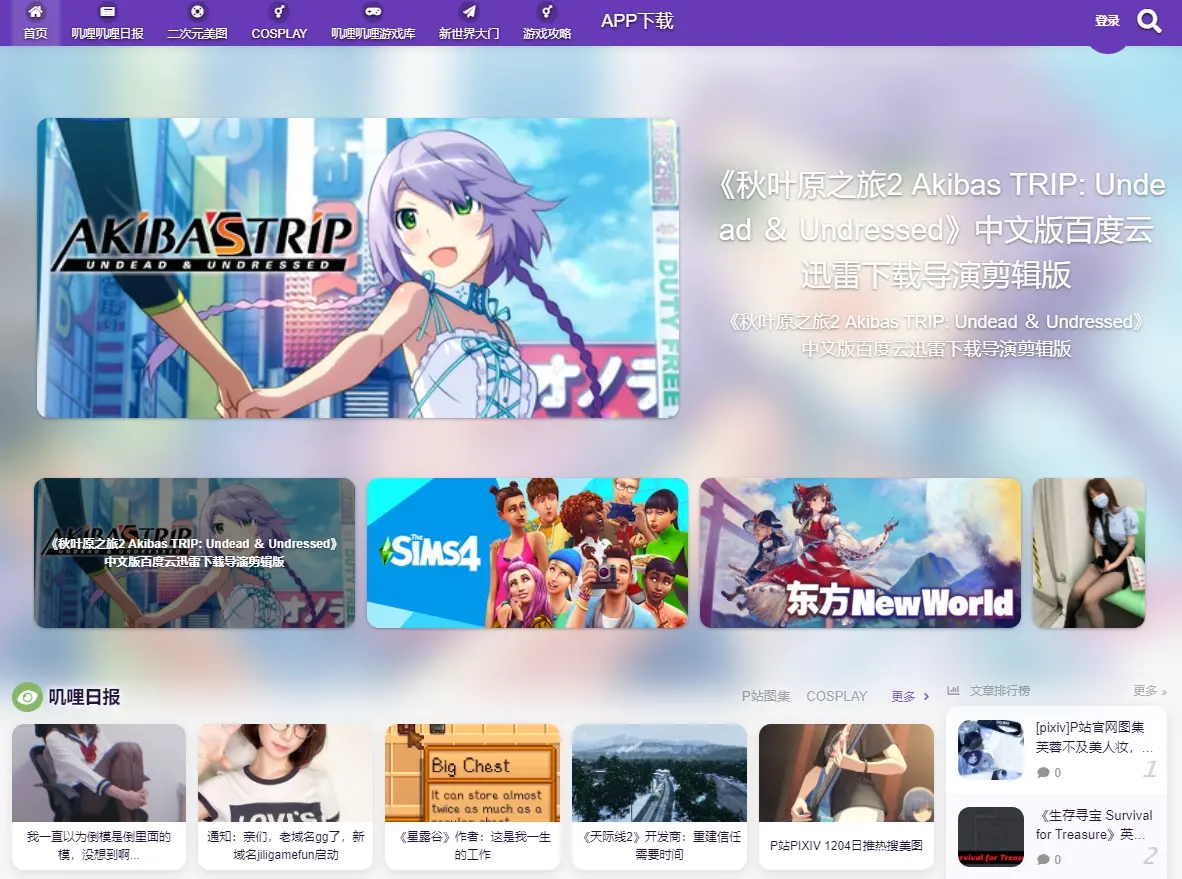The image size is (1182, 879).
Task: Open article 《星露谷》作者：这是我一生的工作
Action: 473,846
